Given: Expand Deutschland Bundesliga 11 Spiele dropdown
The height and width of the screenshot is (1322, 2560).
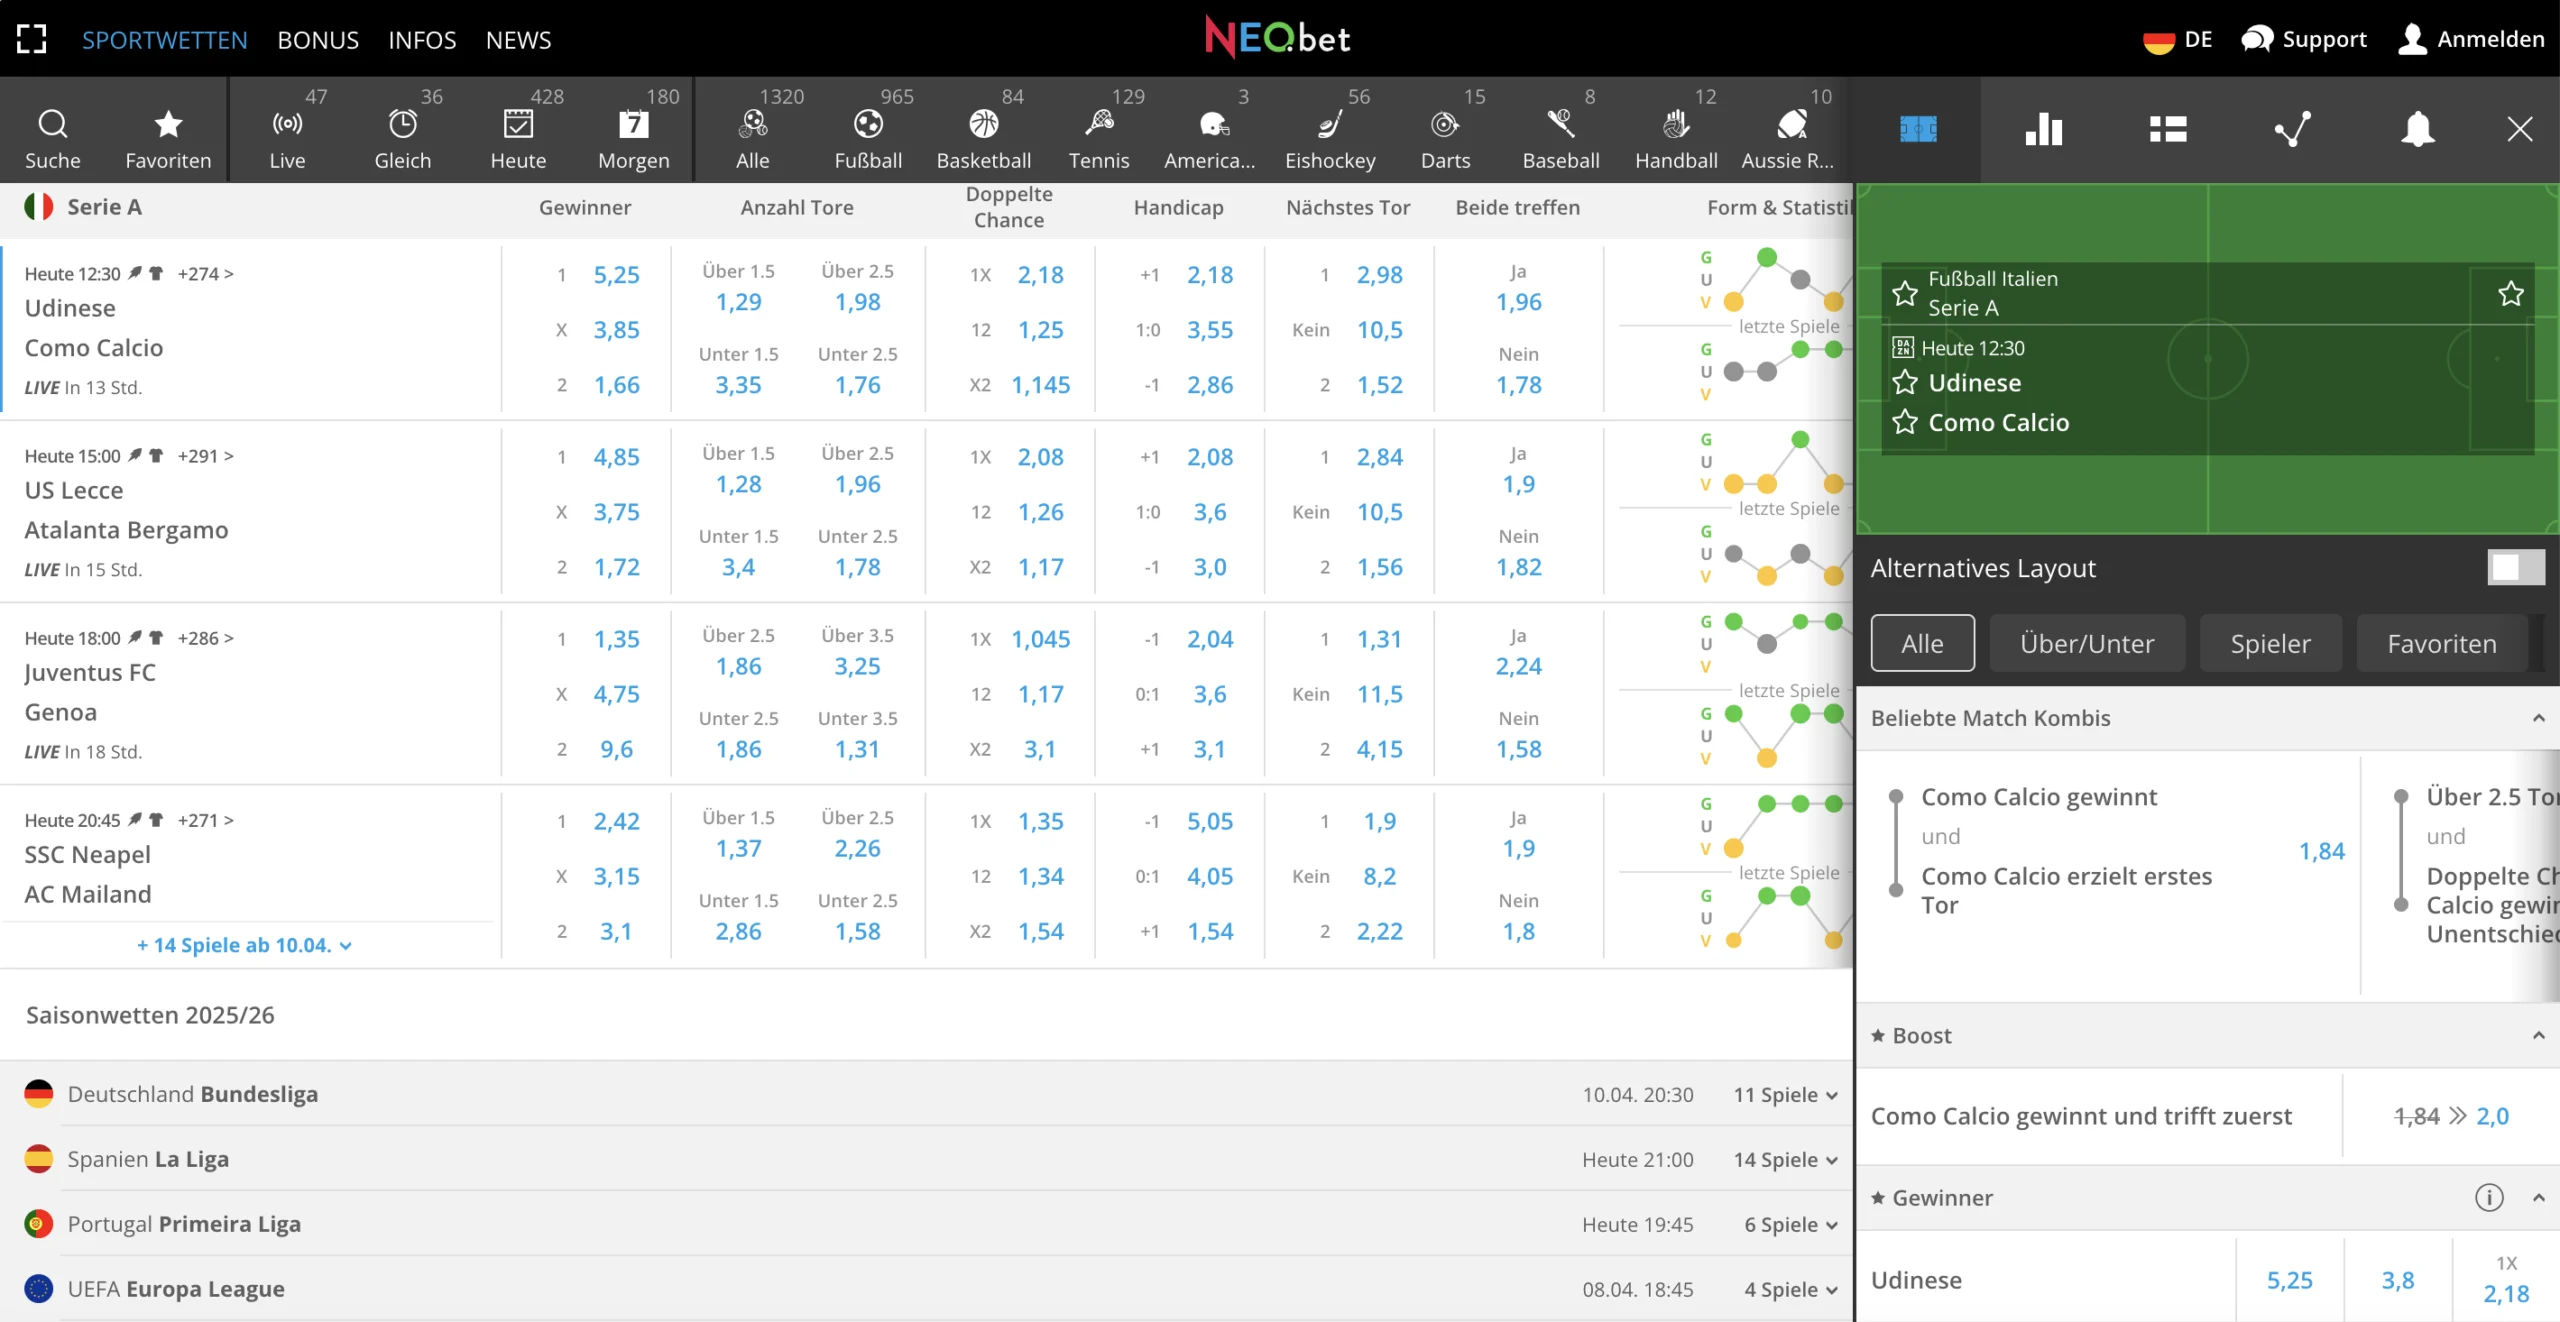Looking at the screenshot, I should pyautogui.click(x=1786, y=1095).
